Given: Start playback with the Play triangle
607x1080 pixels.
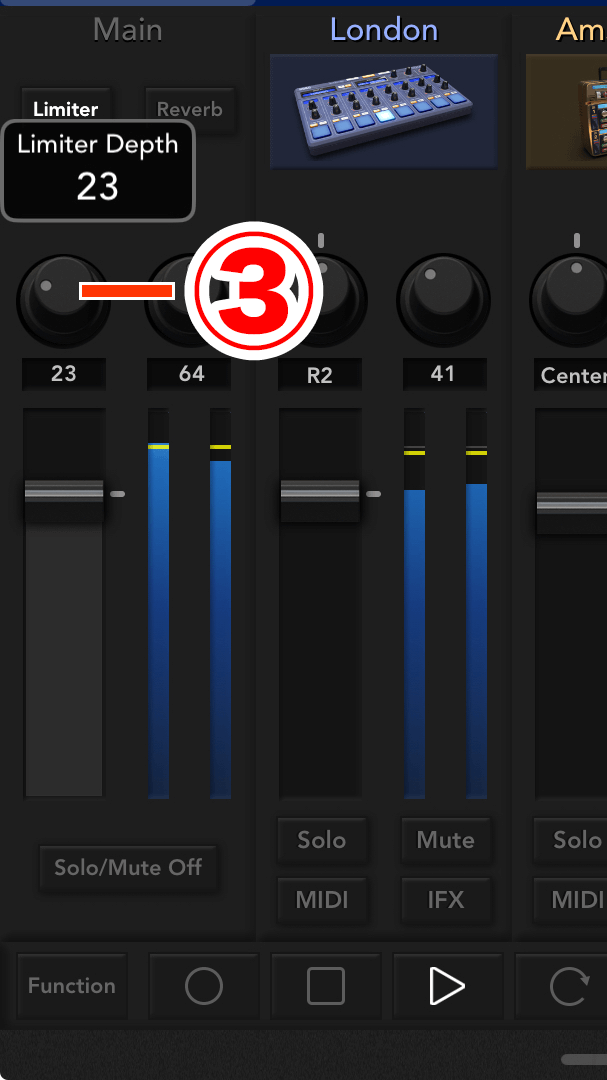Looking at the screenshot, I should (448, 986).
